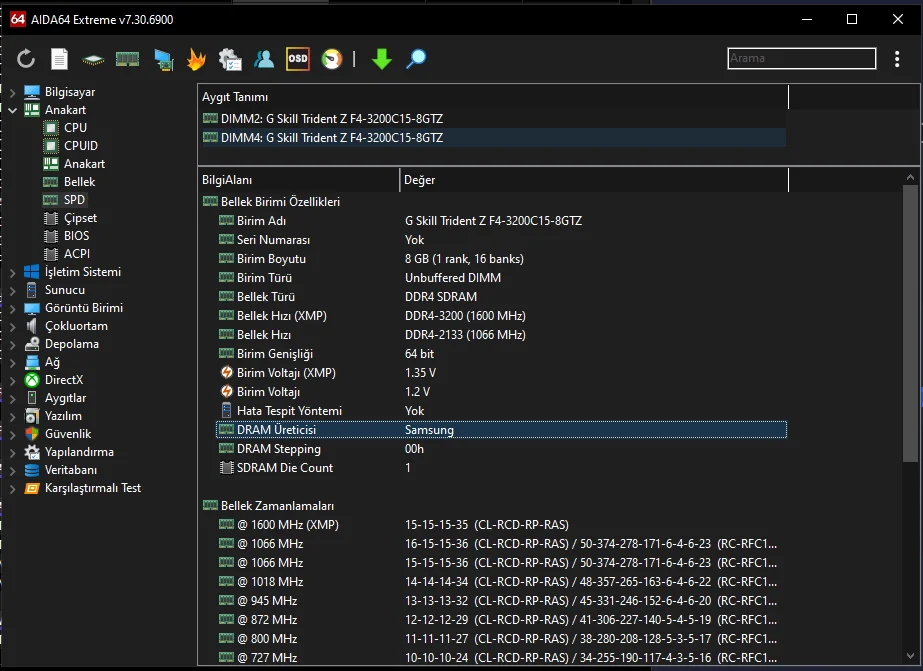Select the @ 1018 MHz timing row
923x671 pixels.
pyautogui.click(x=502, y=582)
